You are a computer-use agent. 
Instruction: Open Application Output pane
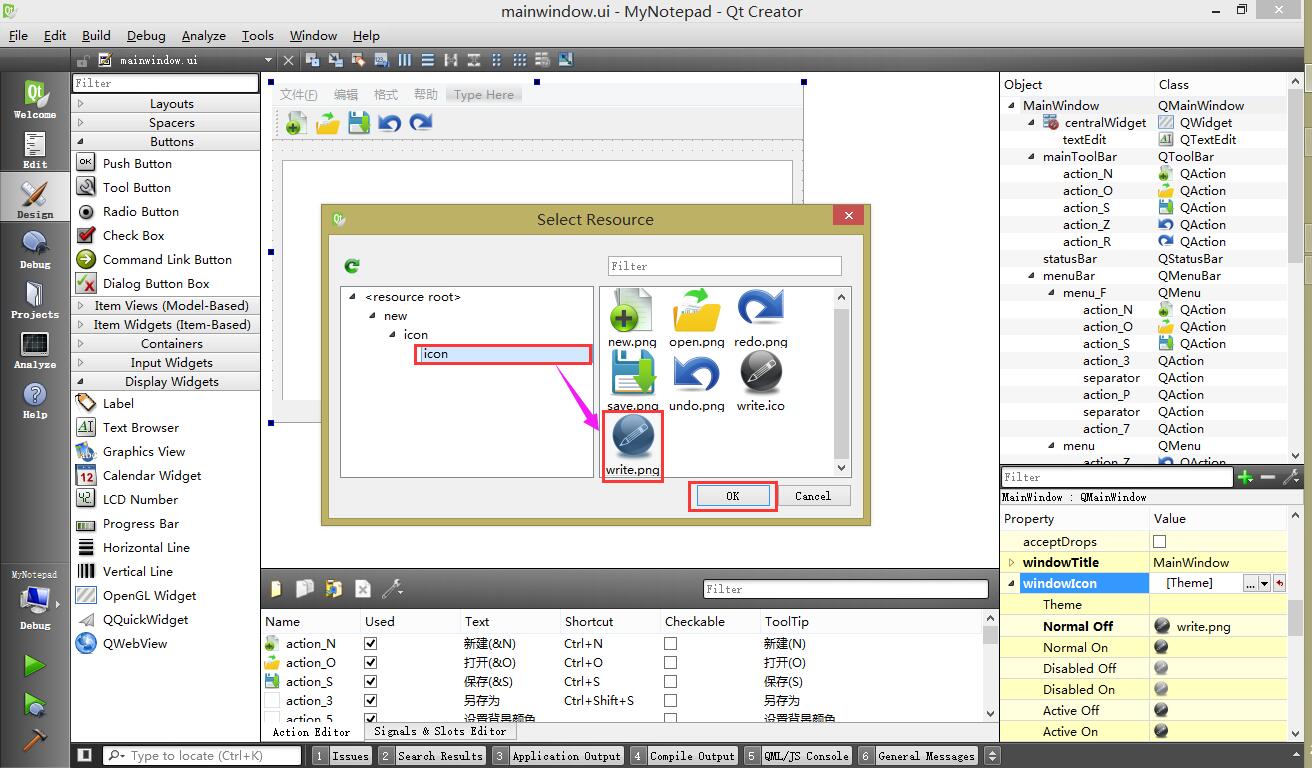[558, 756]
